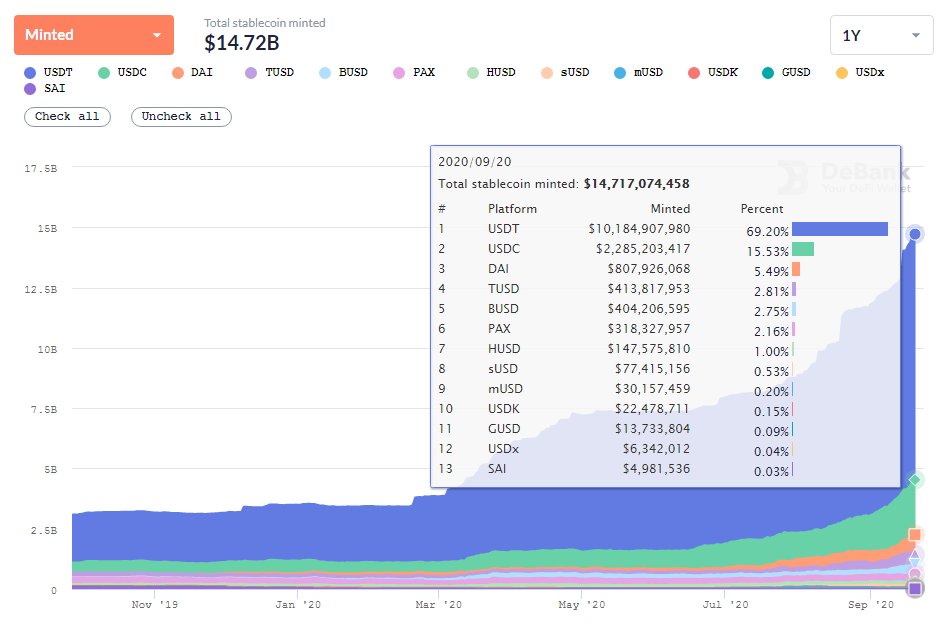
Task: Click the Jul '20 x-axis label
Action: click(x=726, y=605)
